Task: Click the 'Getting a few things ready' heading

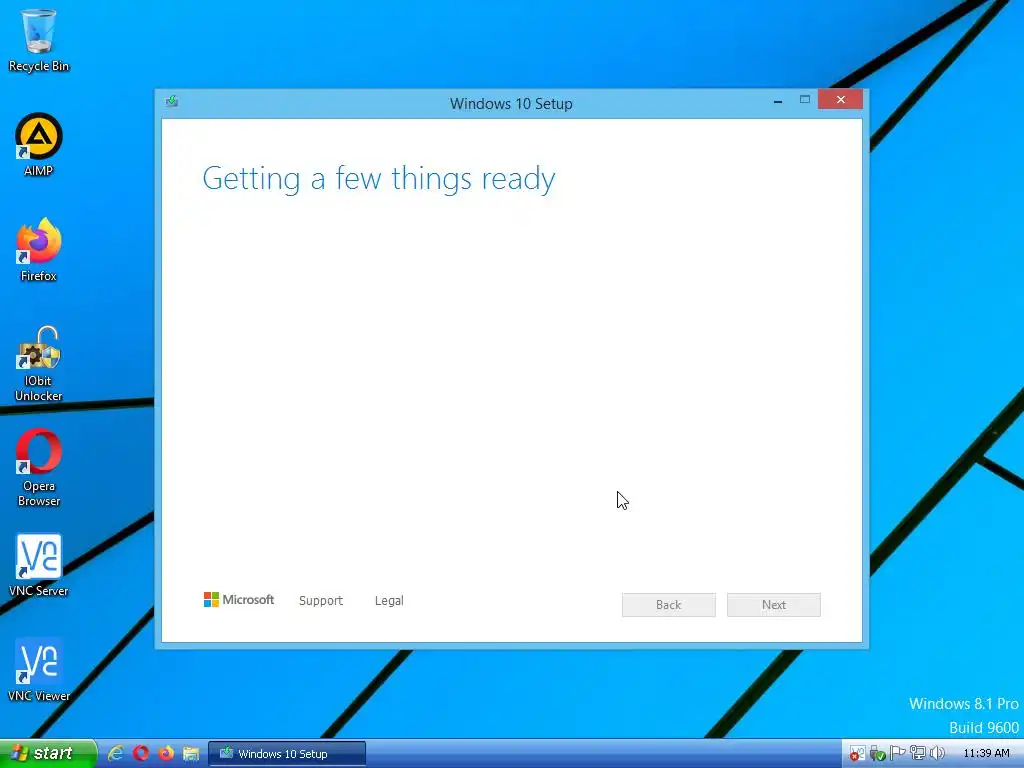Action: tap(379, 179)
